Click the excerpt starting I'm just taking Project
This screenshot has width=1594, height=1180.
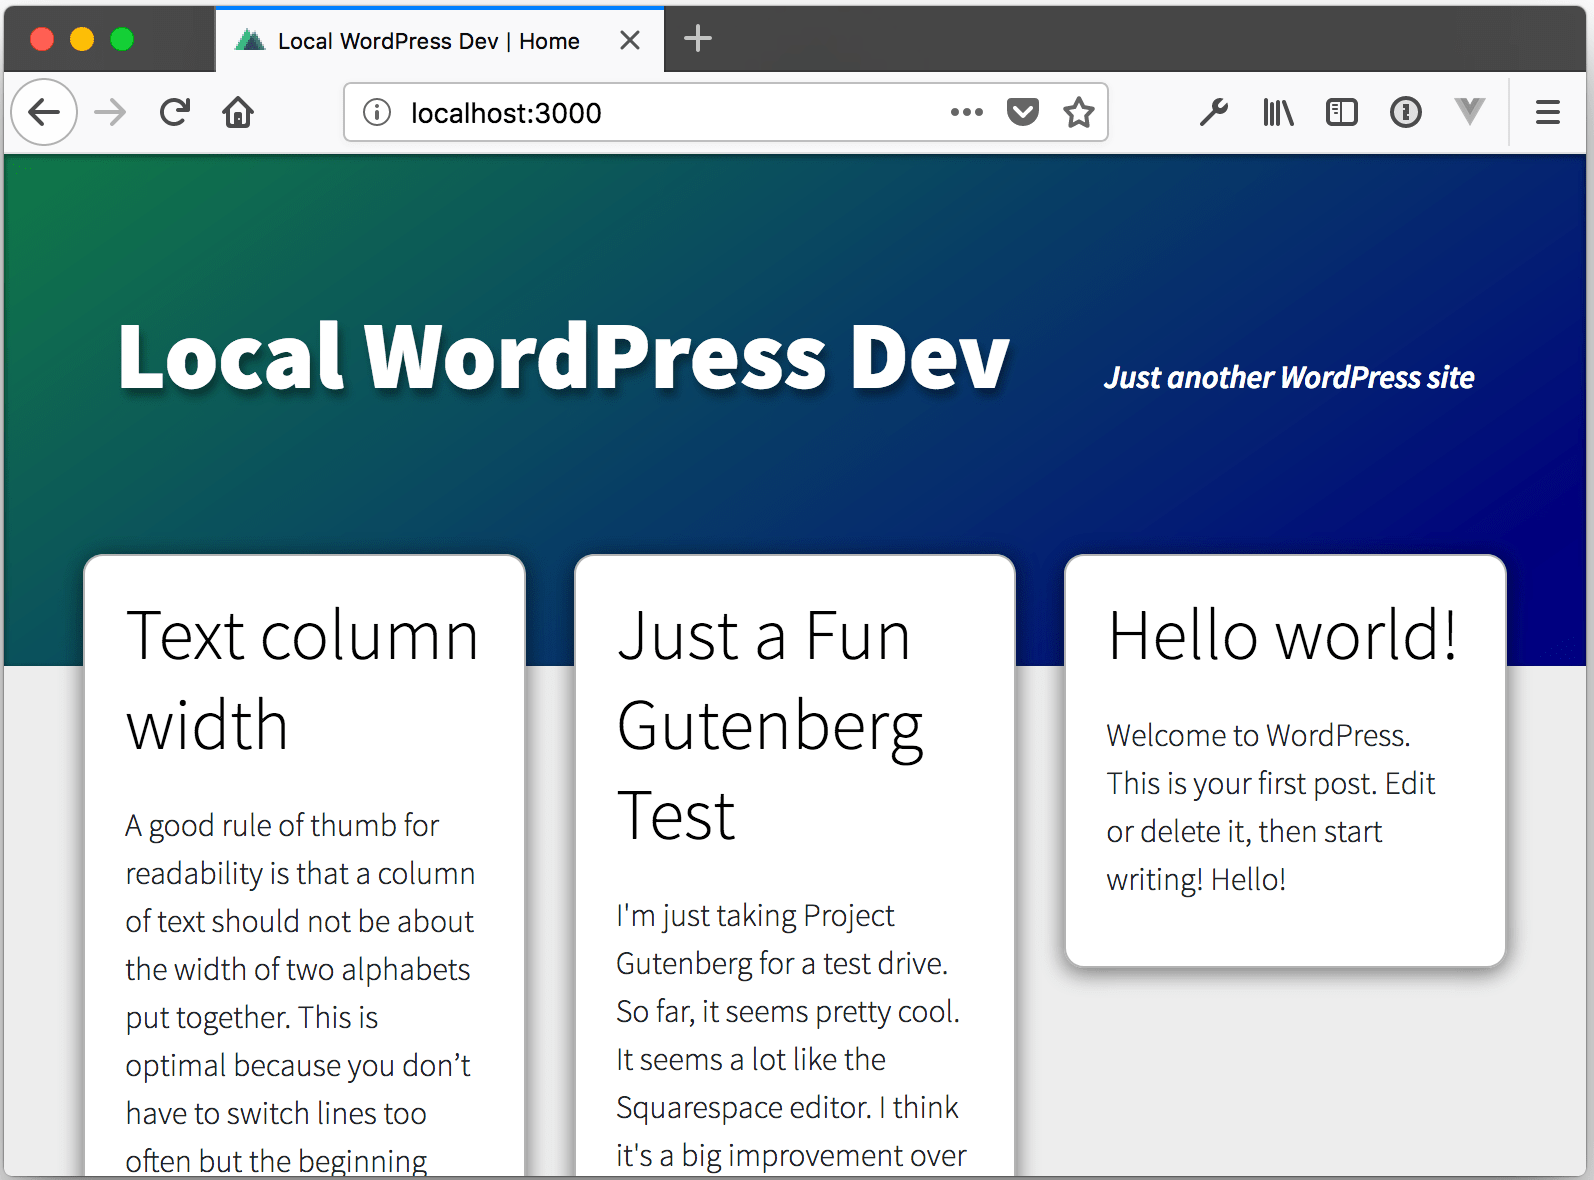point(791,1036)
